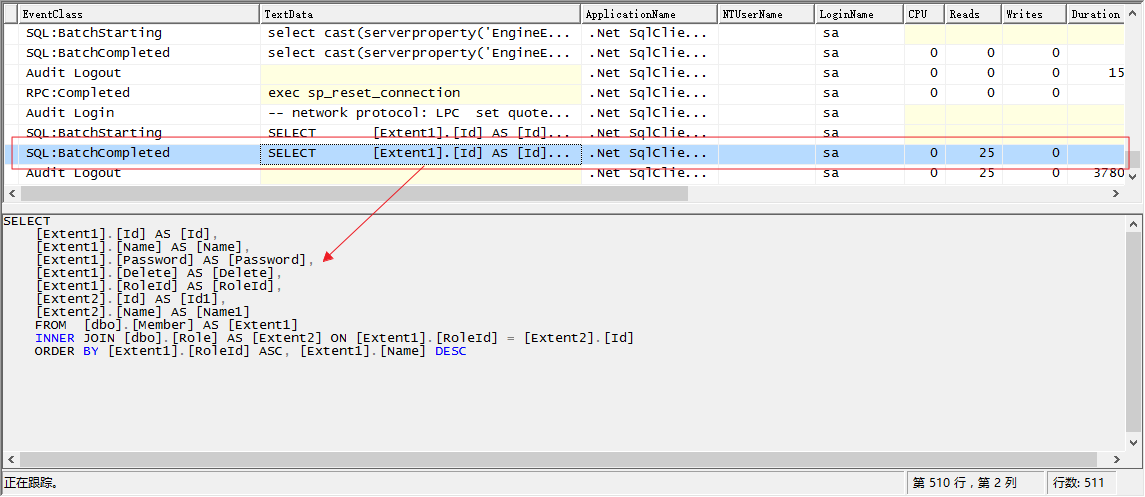Click highlighted SQL:BatchCompleted EventClass cell
1145x497 pixels.
coord(139,153)
